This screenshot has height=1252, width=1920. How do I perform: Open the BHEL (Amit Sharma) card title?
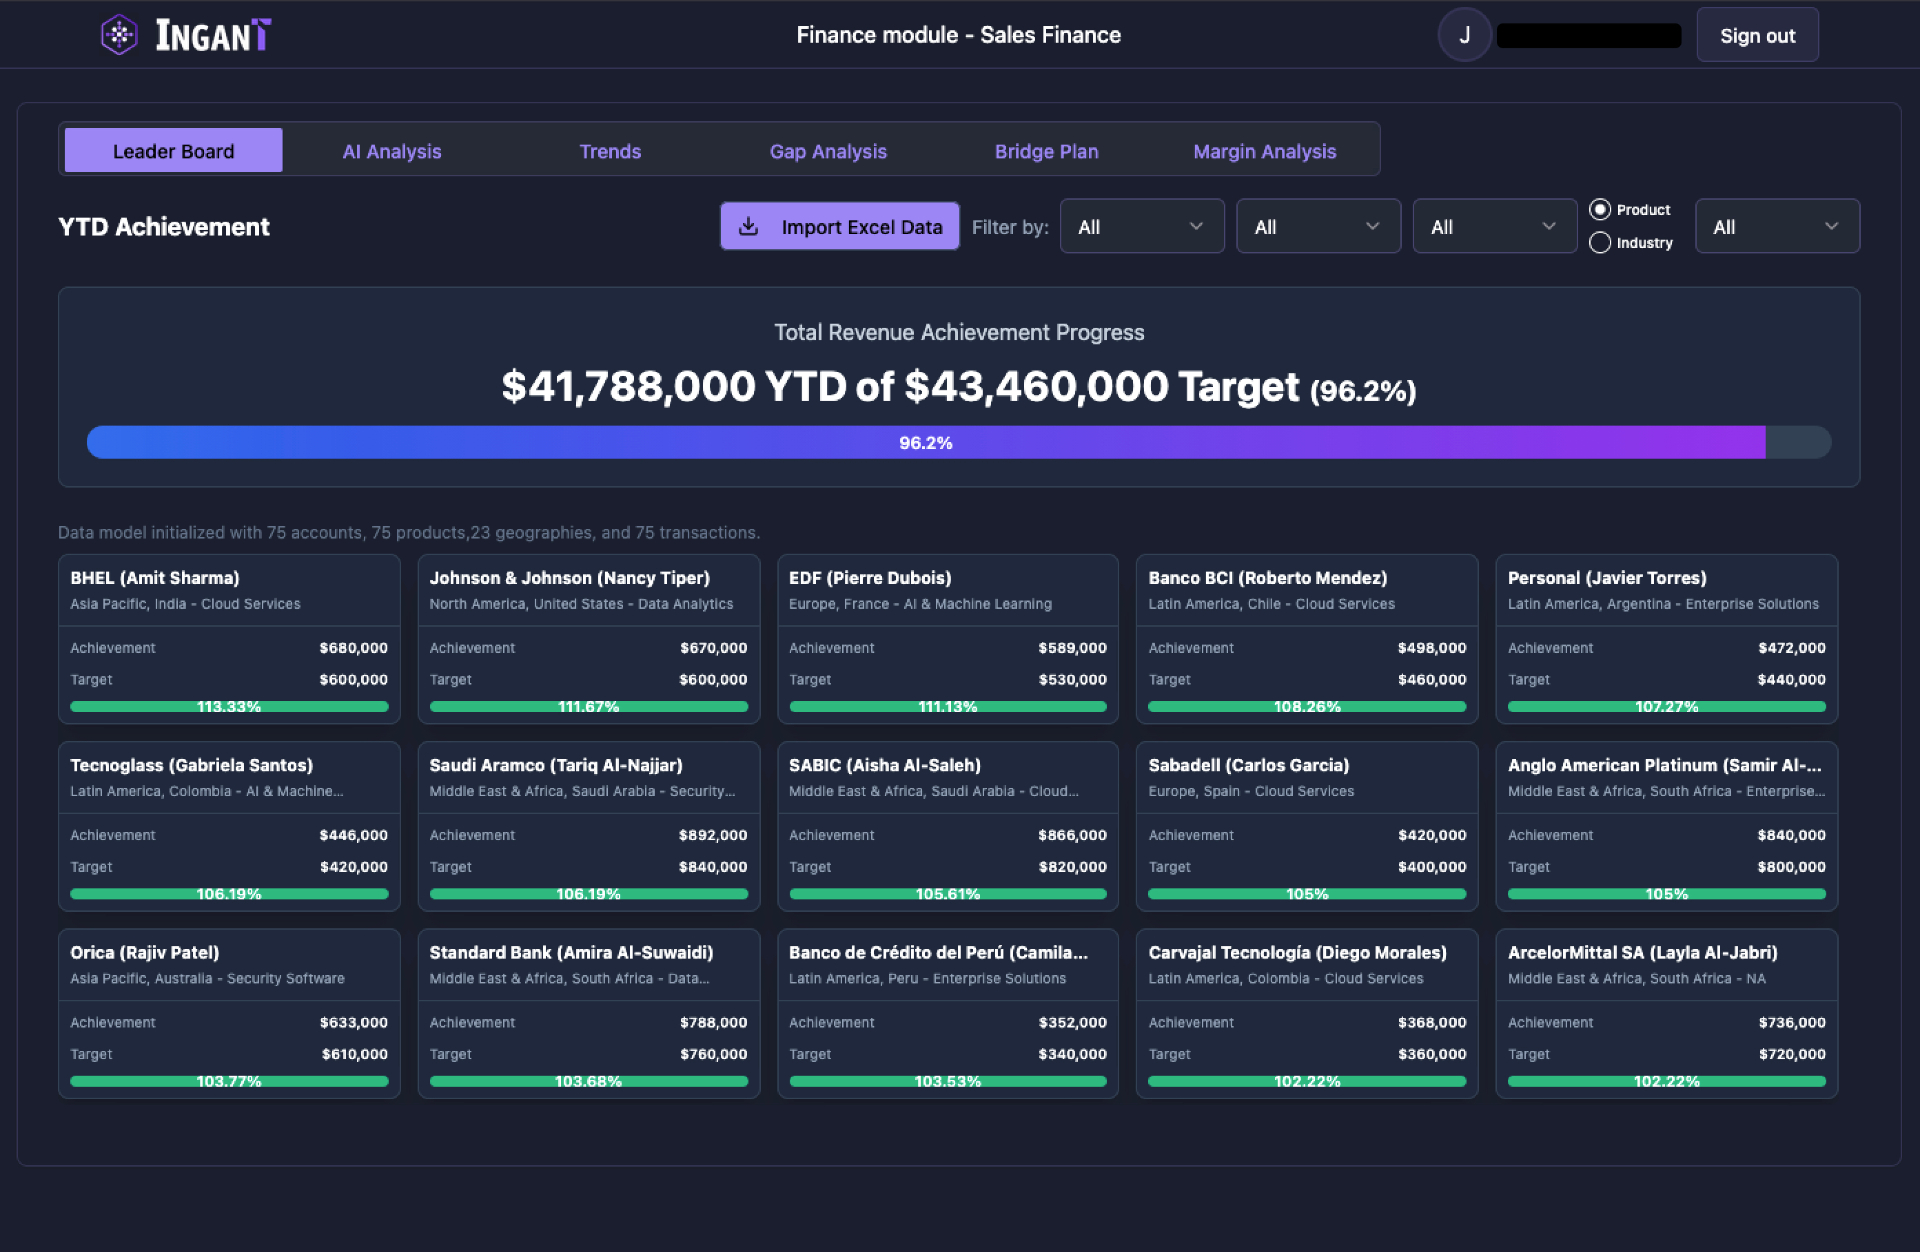tap(154, 578)
